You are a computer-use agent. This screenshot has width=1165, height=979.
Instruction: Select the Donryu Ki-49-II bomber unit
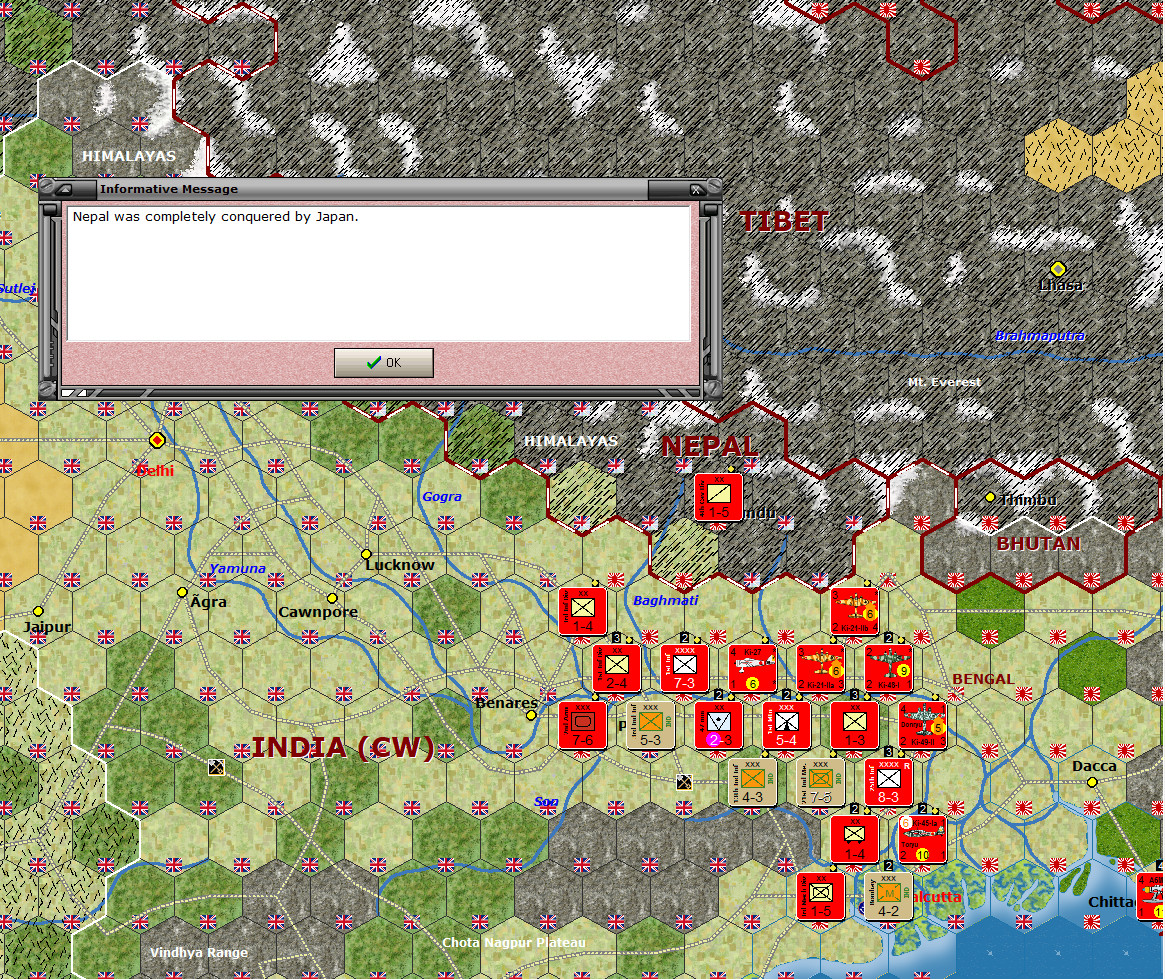(921, 724)
